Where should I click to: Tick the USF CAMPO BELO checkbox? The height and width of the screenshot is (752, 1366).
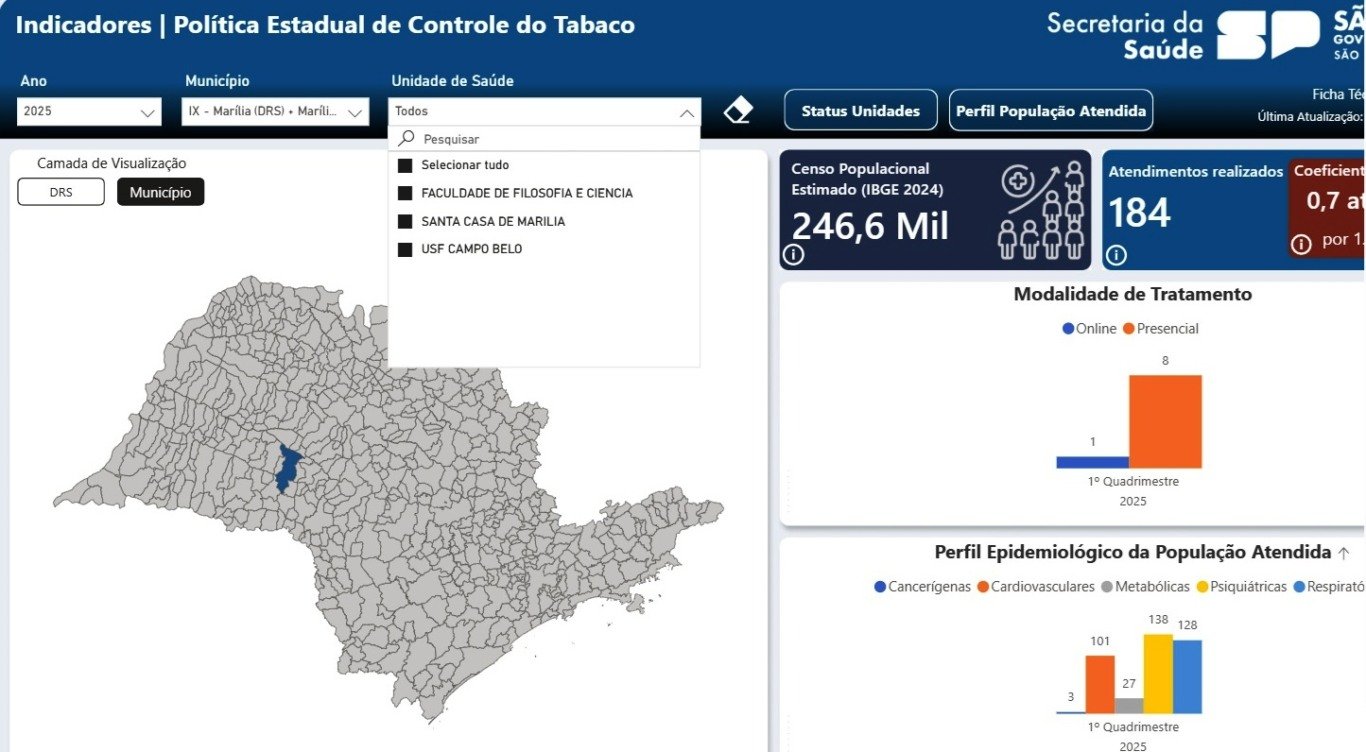(405, 249)
